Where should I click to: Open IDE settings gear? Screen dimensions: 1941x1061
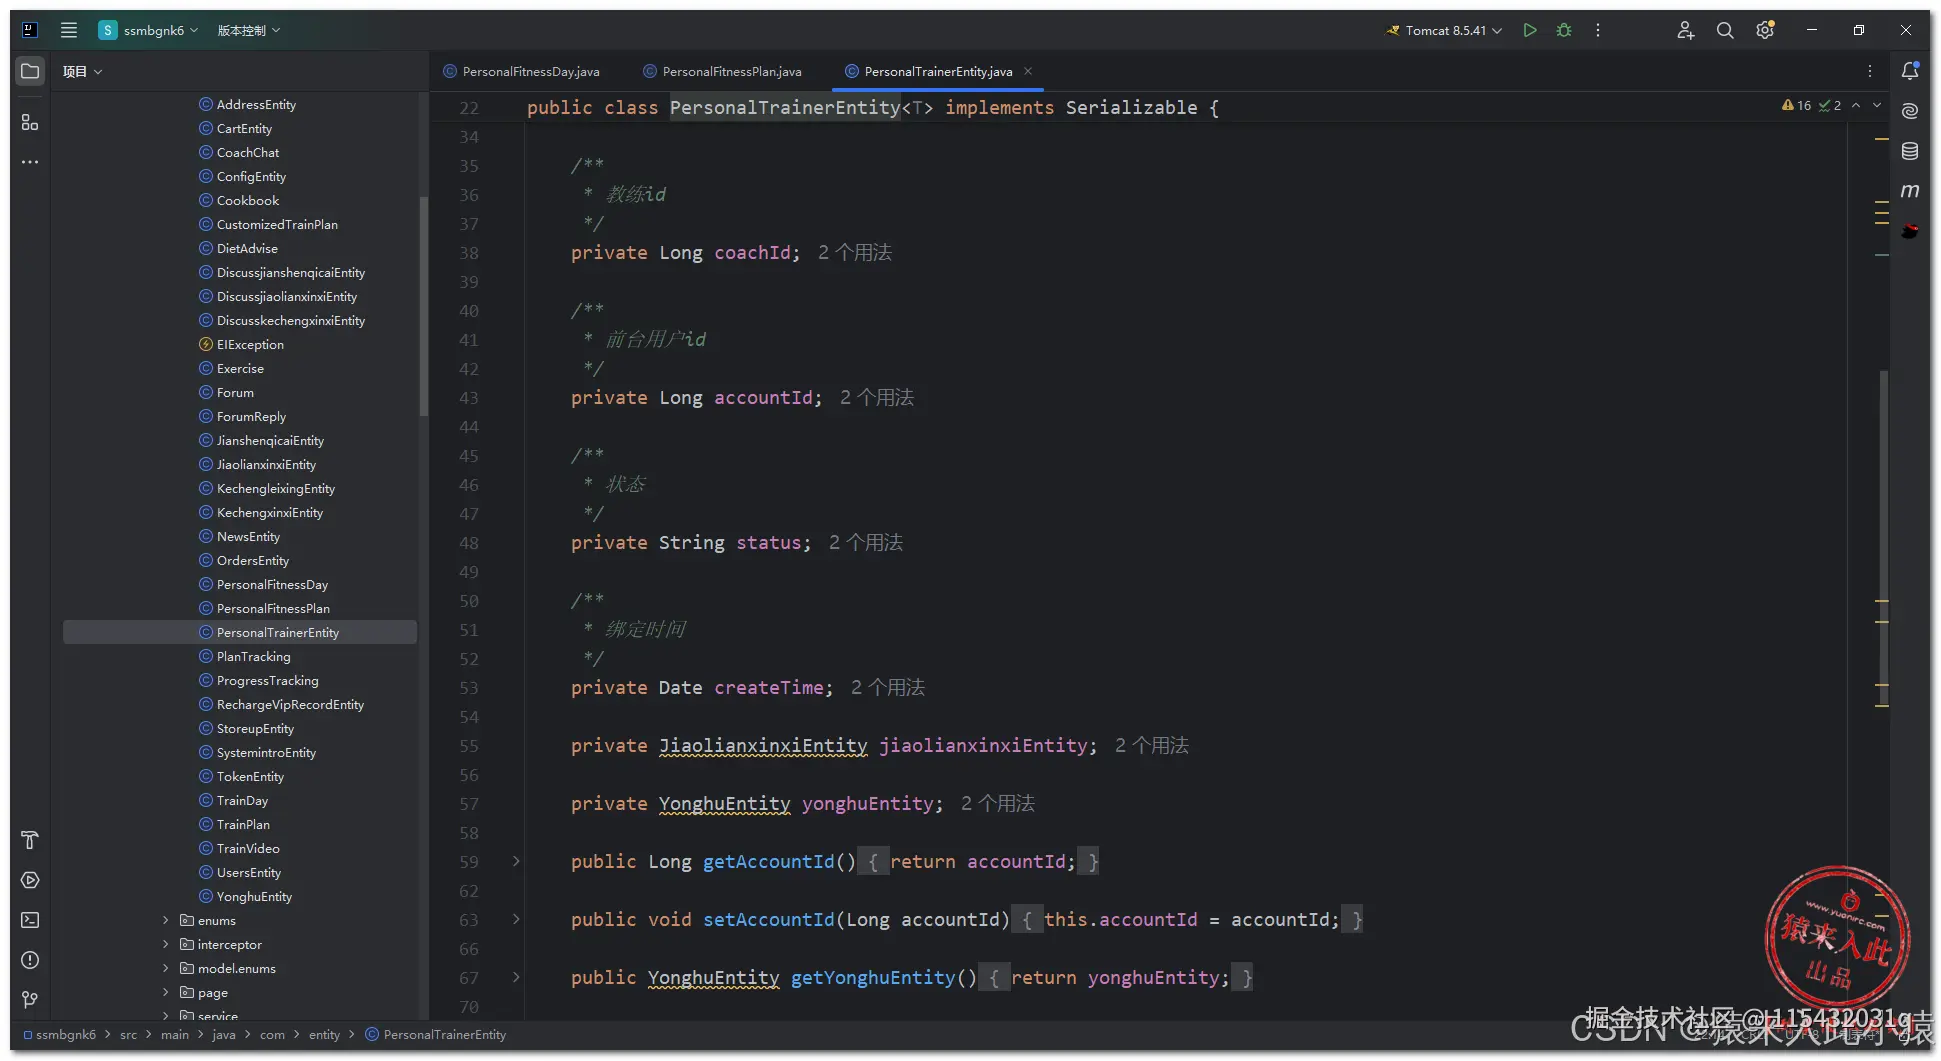coord(1765,30)
